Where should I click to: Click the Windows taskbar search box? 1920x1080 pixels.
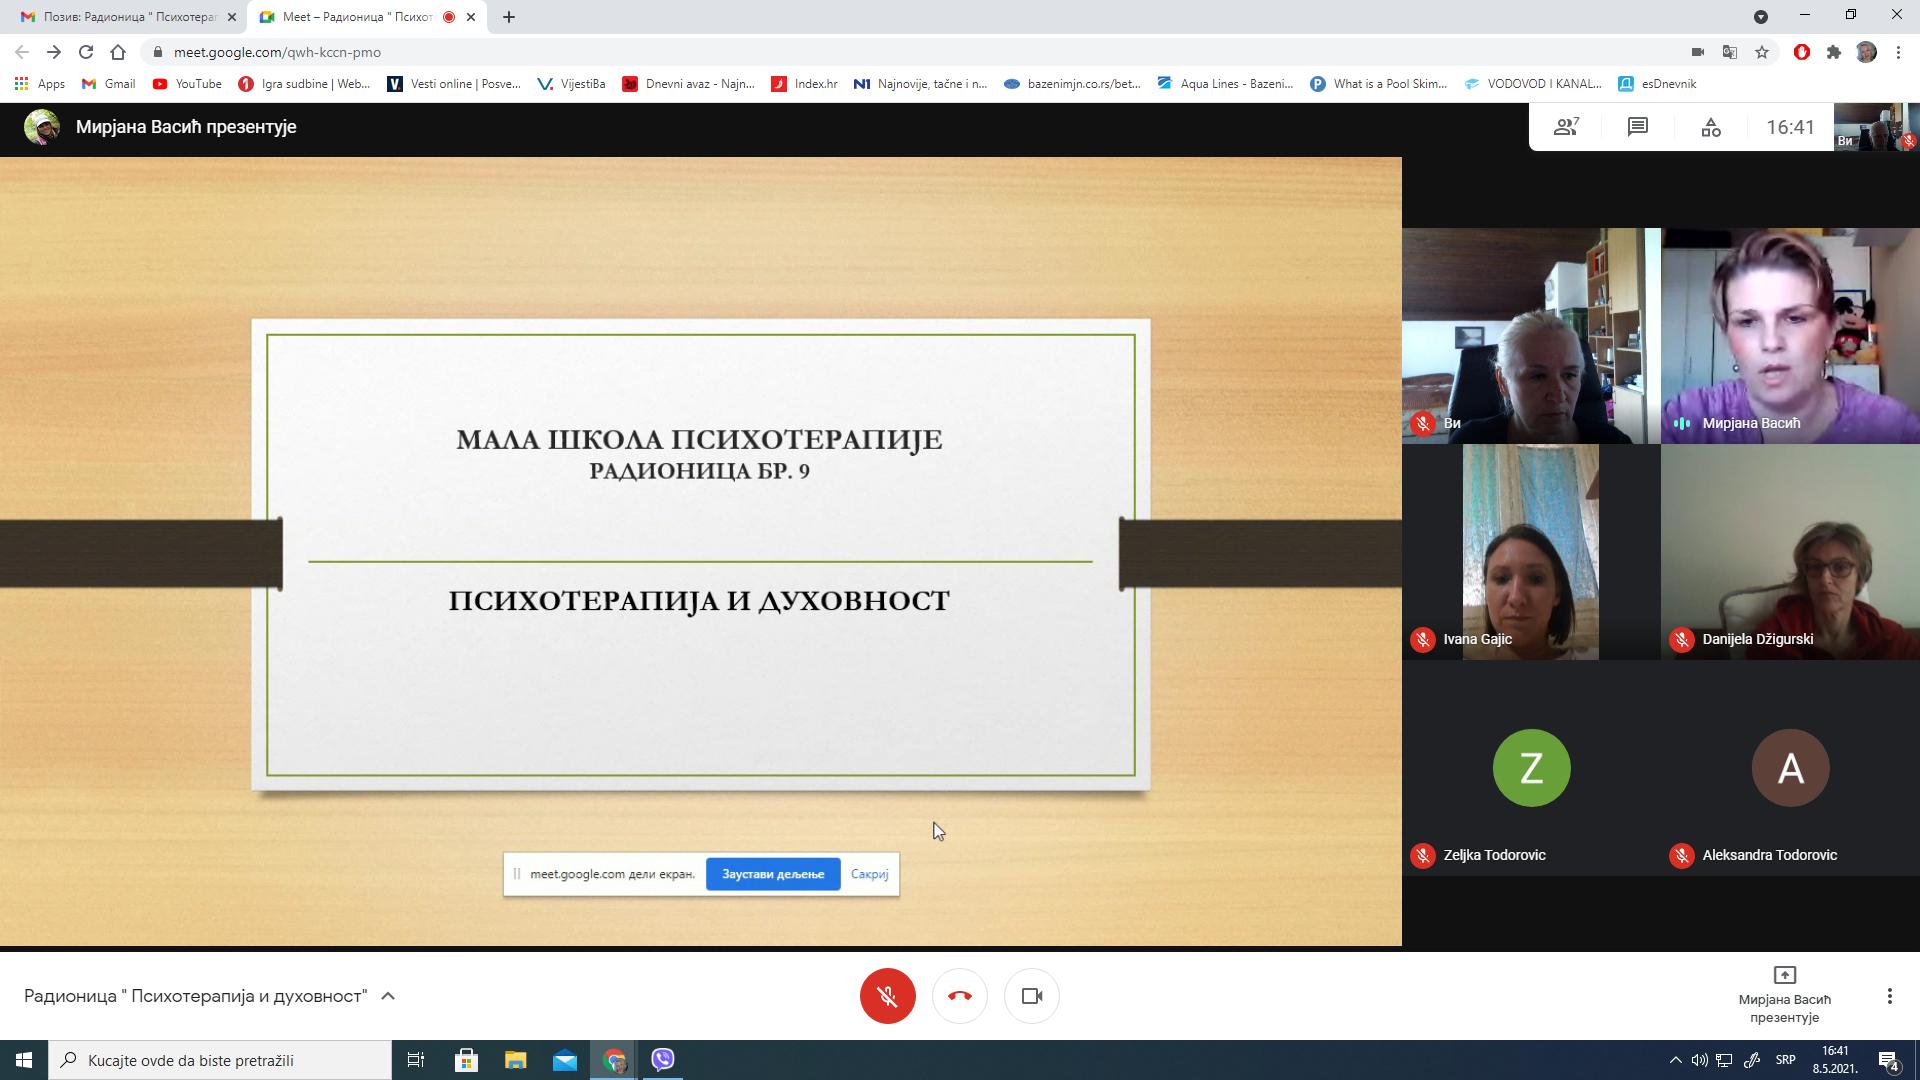click(220, 1060)
